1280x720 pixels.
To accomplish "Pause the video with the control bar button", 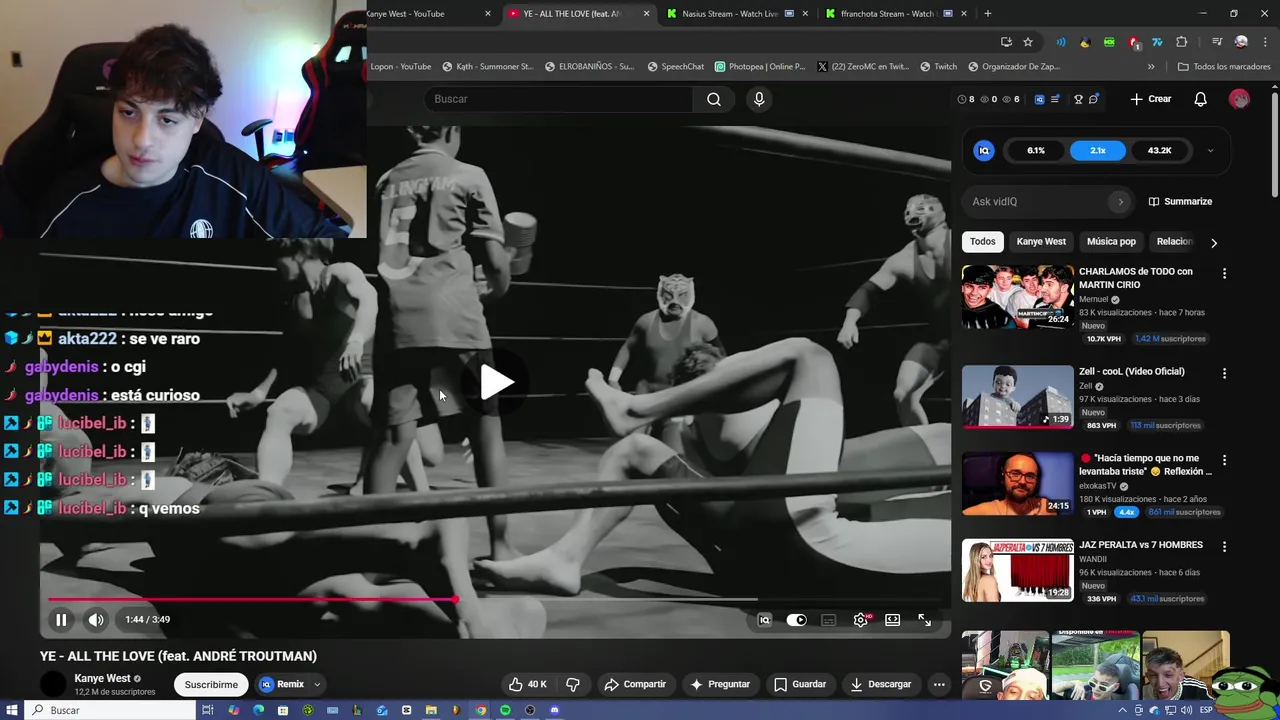I will 61,620.
